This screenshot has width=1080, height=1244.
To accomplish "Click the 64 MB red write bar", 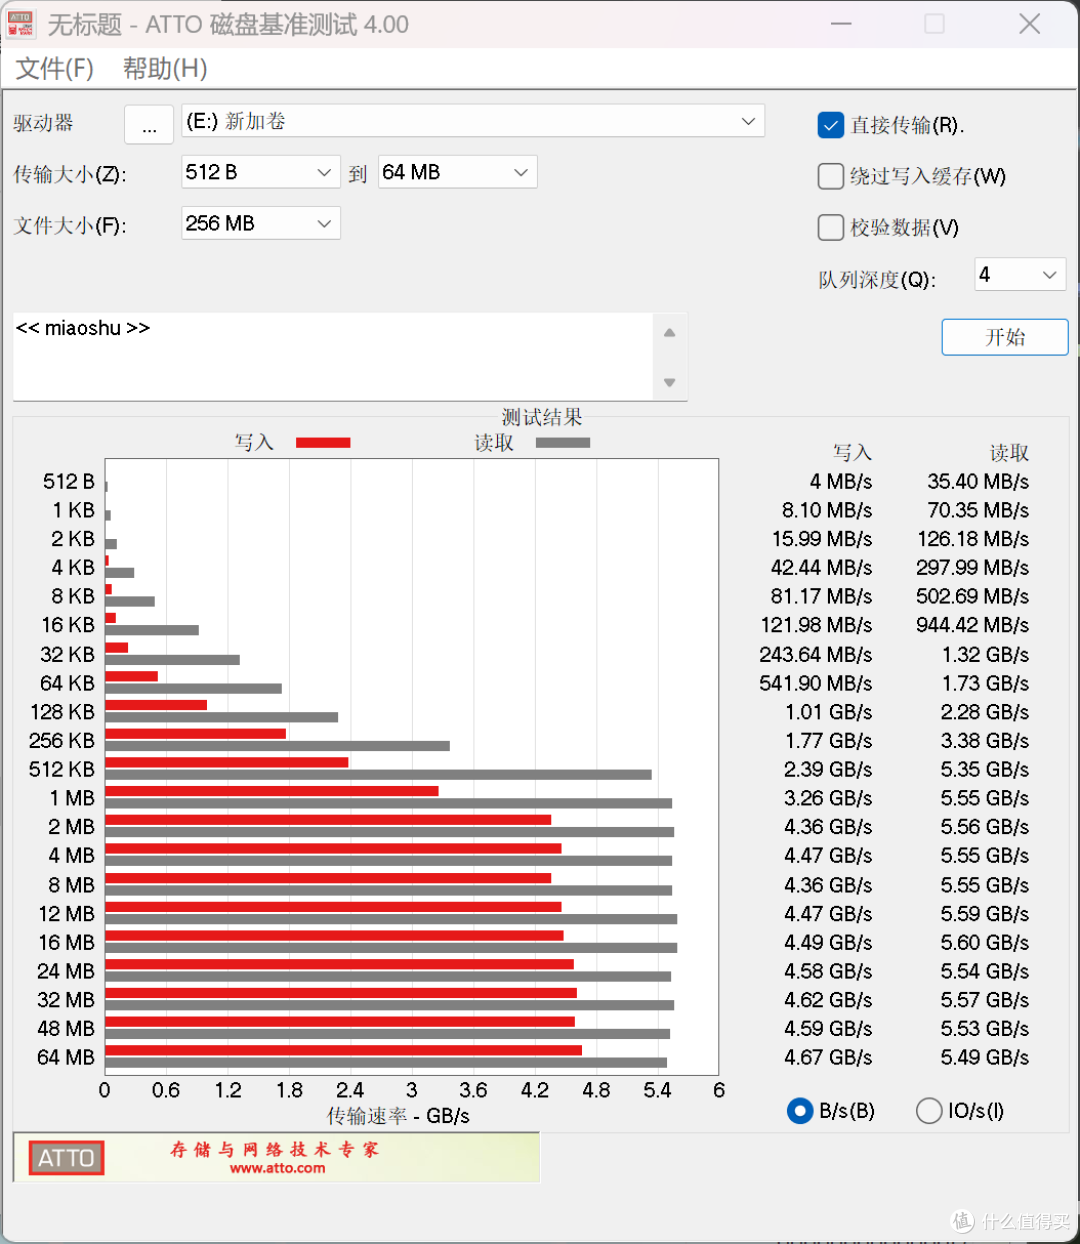I will click(343, 1050).
